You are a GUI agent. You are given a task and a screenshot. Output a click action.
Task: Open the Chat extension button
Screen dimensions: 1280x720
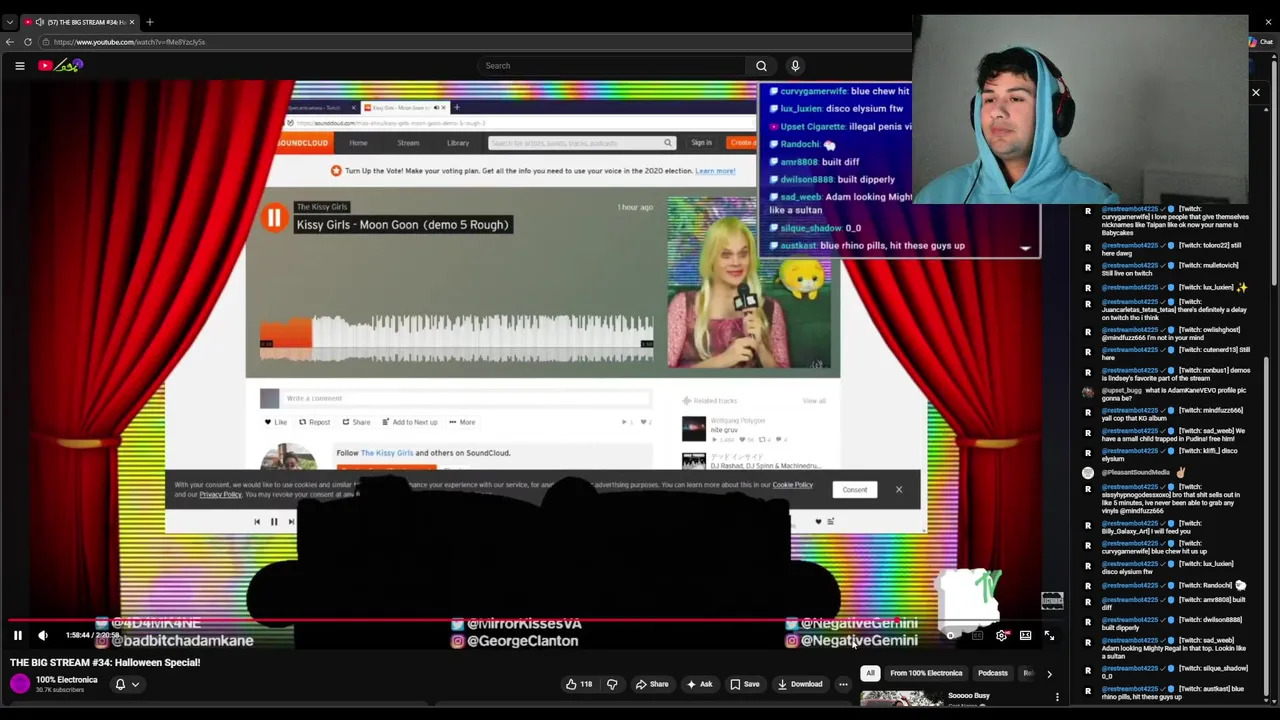pyautogui.click(x=1259, y=42)
